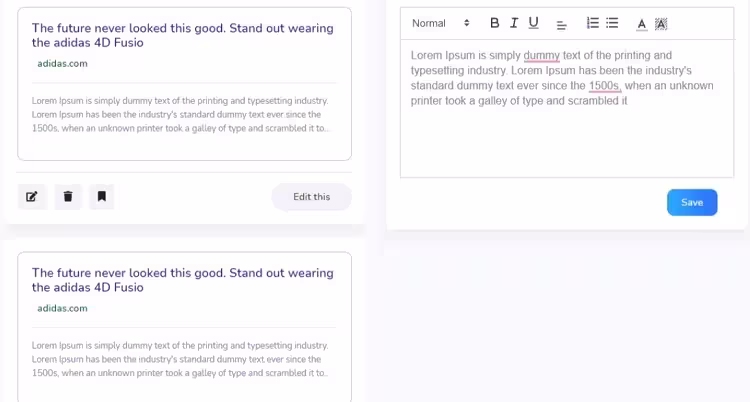This screenshot has width=750, height=402.
Task: Click the "Edit this" button
Action: (311, 197)
